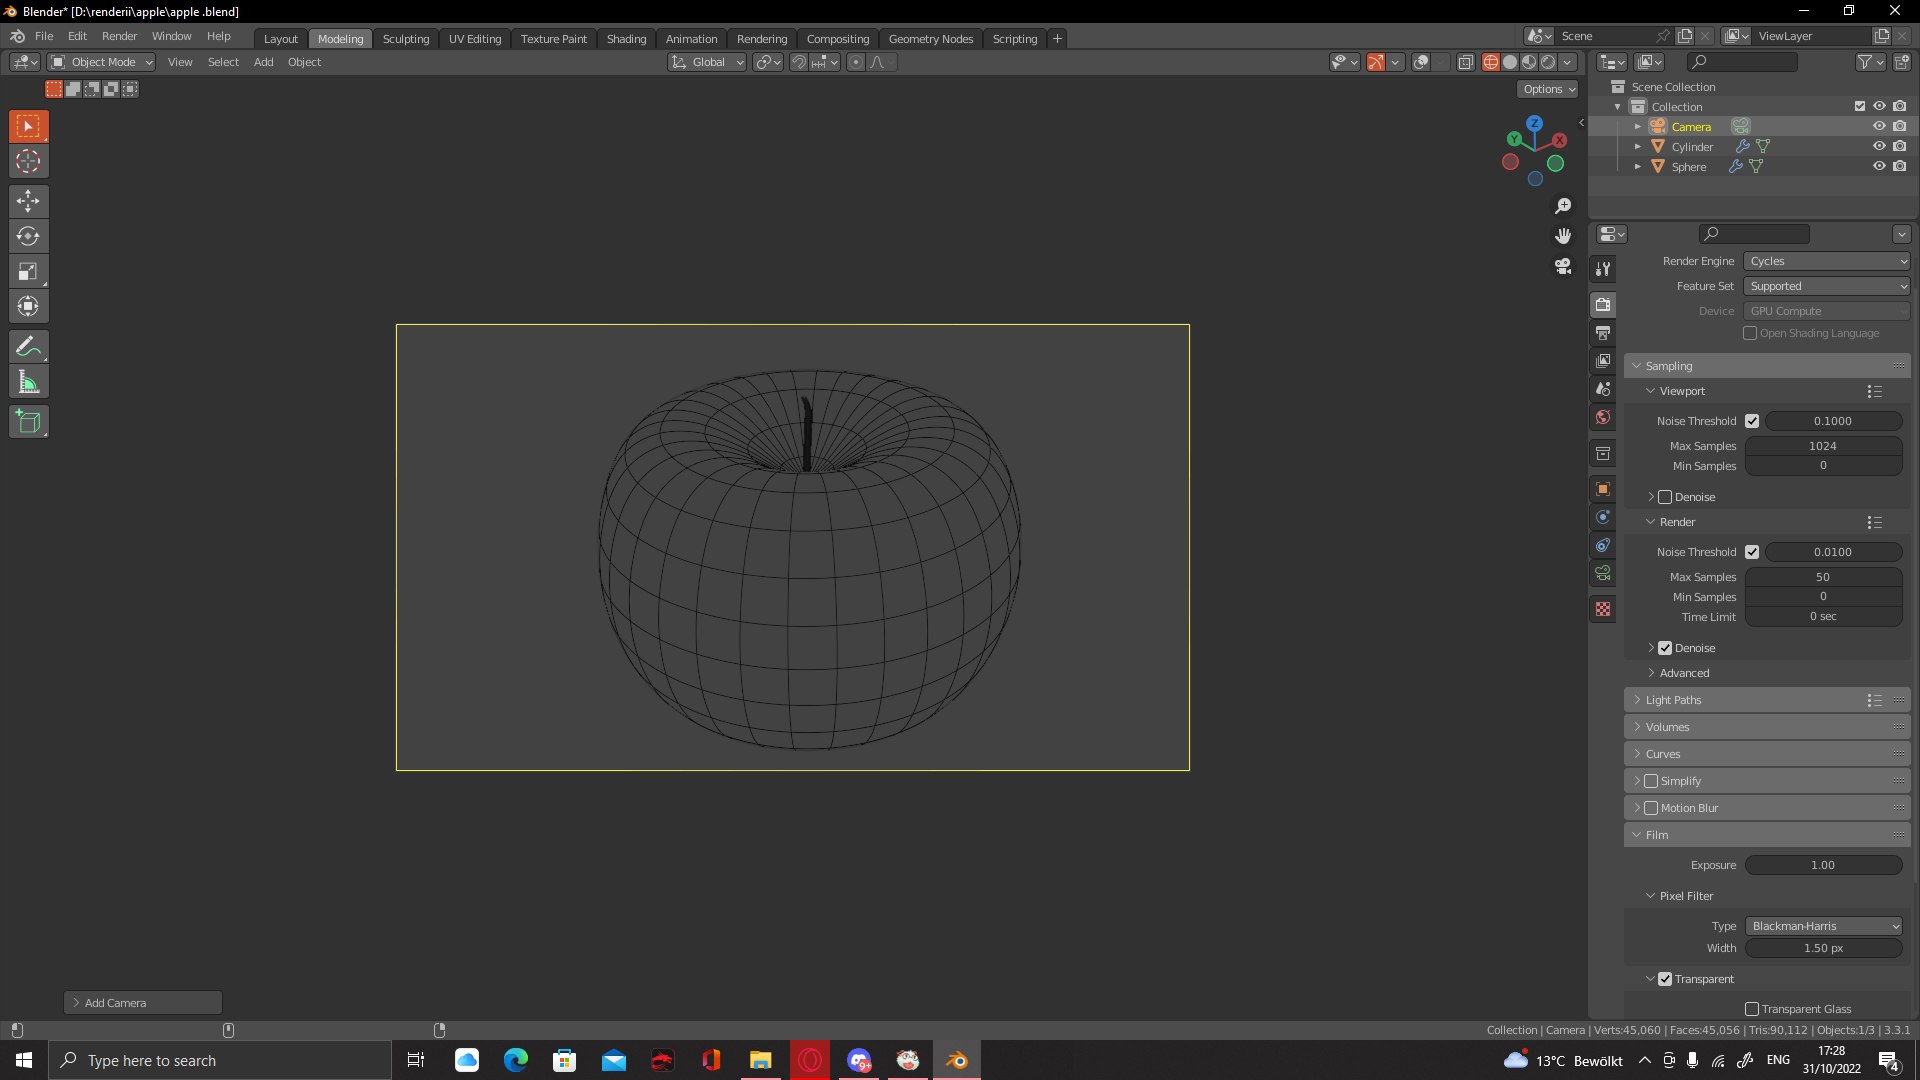Switch to wireframe viewport shading
1920x1080 pixels.
pyautogui.click(x=1491, y=62)
